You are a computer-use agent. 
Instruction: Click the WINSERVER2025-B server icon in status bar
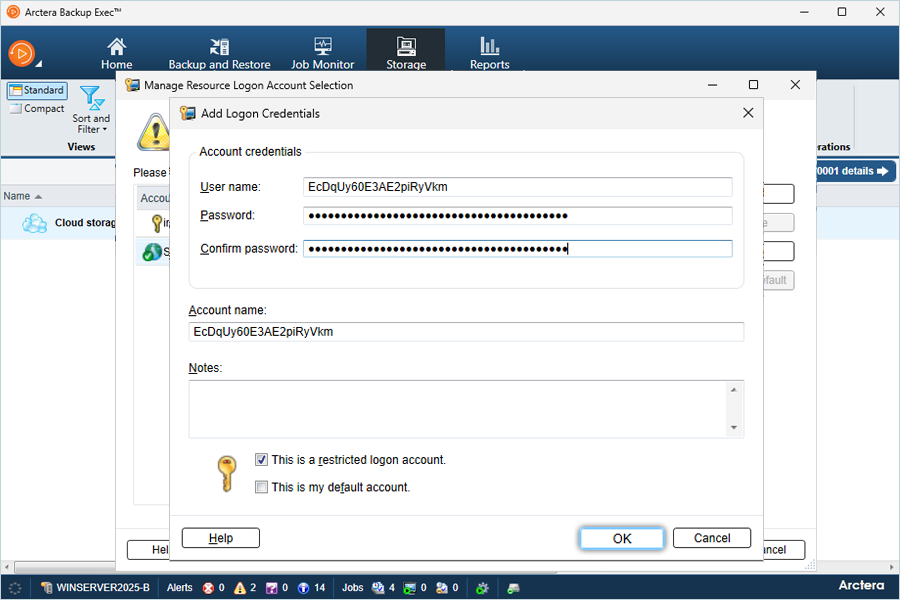[x=46, y=587]
